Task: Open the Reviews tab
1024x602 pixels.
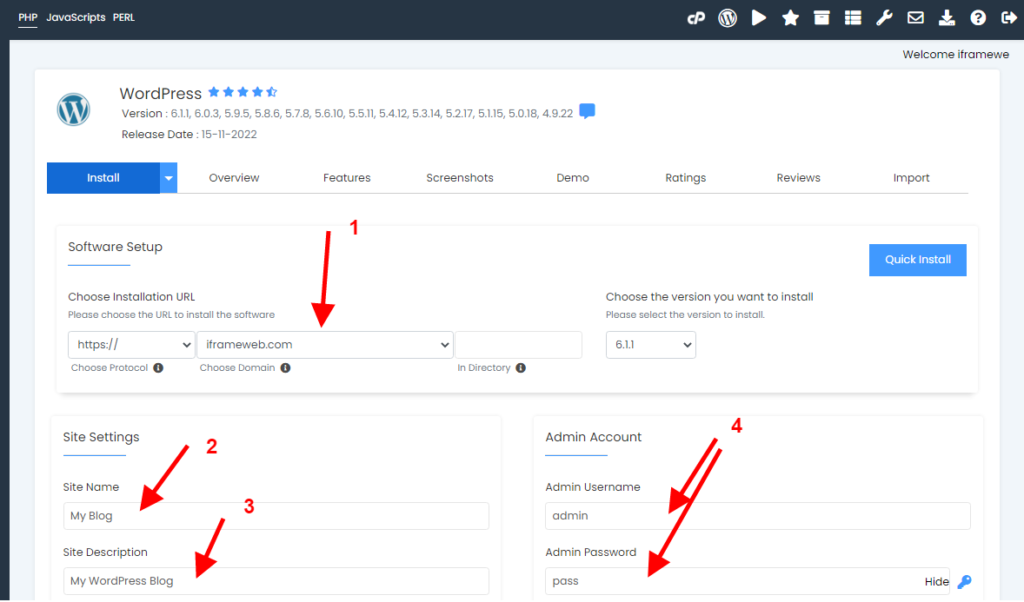Action: (798, 178)
